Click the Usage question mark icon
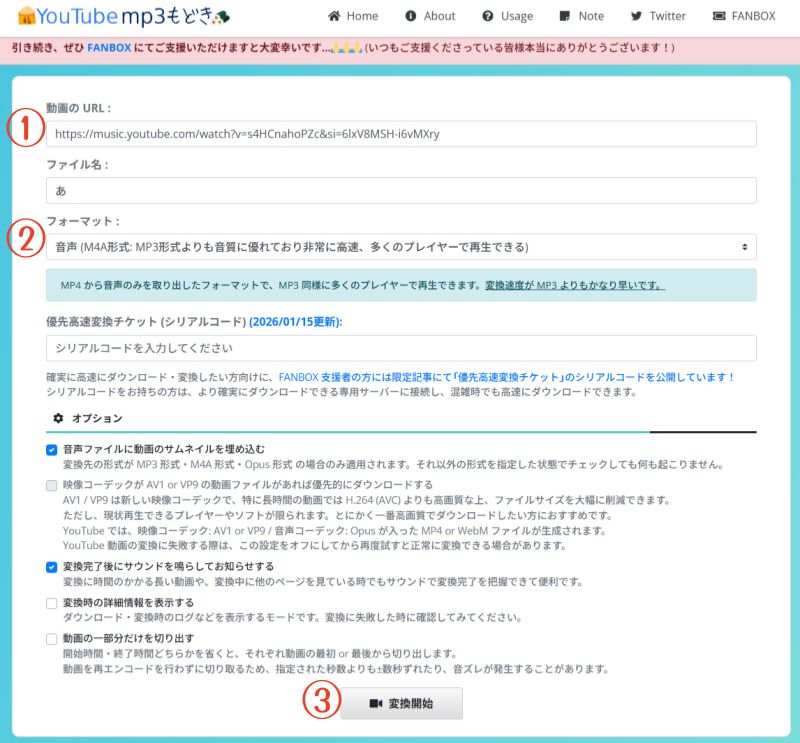The width and height of the screenshot is (800, 743). 488,16
